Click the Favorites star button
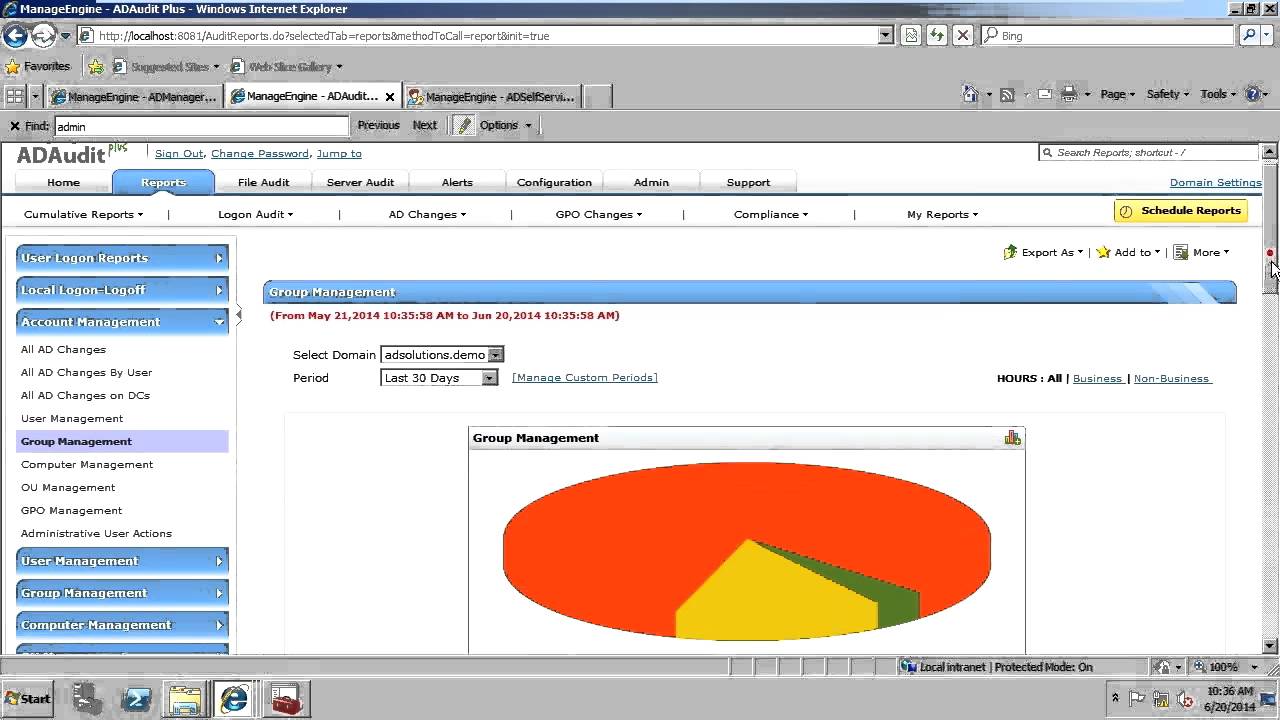The image size is (1280, 720). pos(38,66)
